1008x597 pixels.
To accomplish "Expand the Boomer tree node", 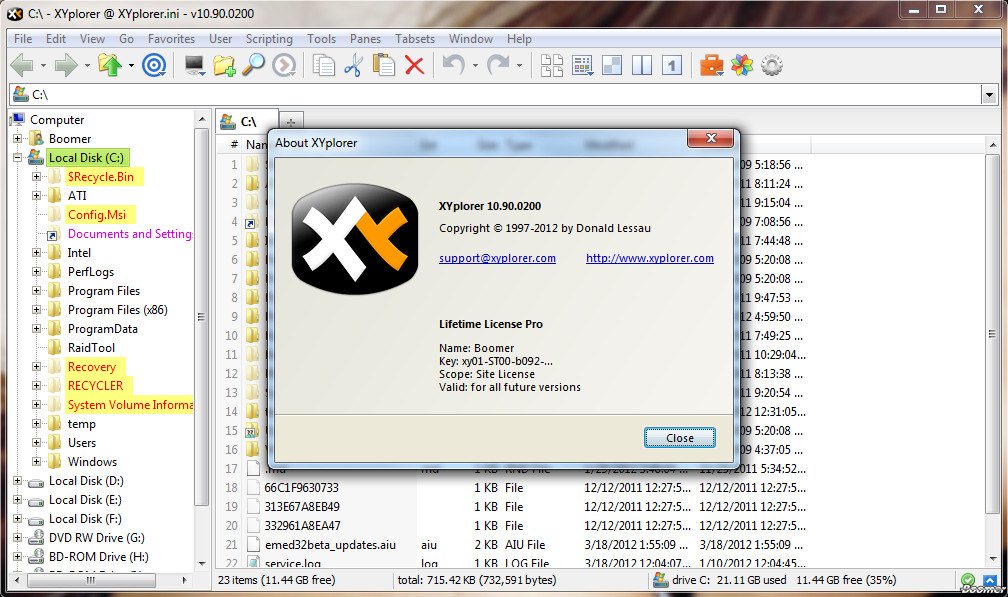I will [17, 138].
